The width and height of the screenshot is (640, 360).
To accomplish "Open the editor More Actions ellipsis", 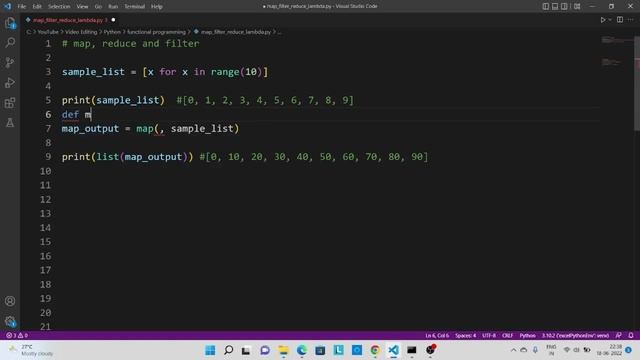I will pos(631,20).
